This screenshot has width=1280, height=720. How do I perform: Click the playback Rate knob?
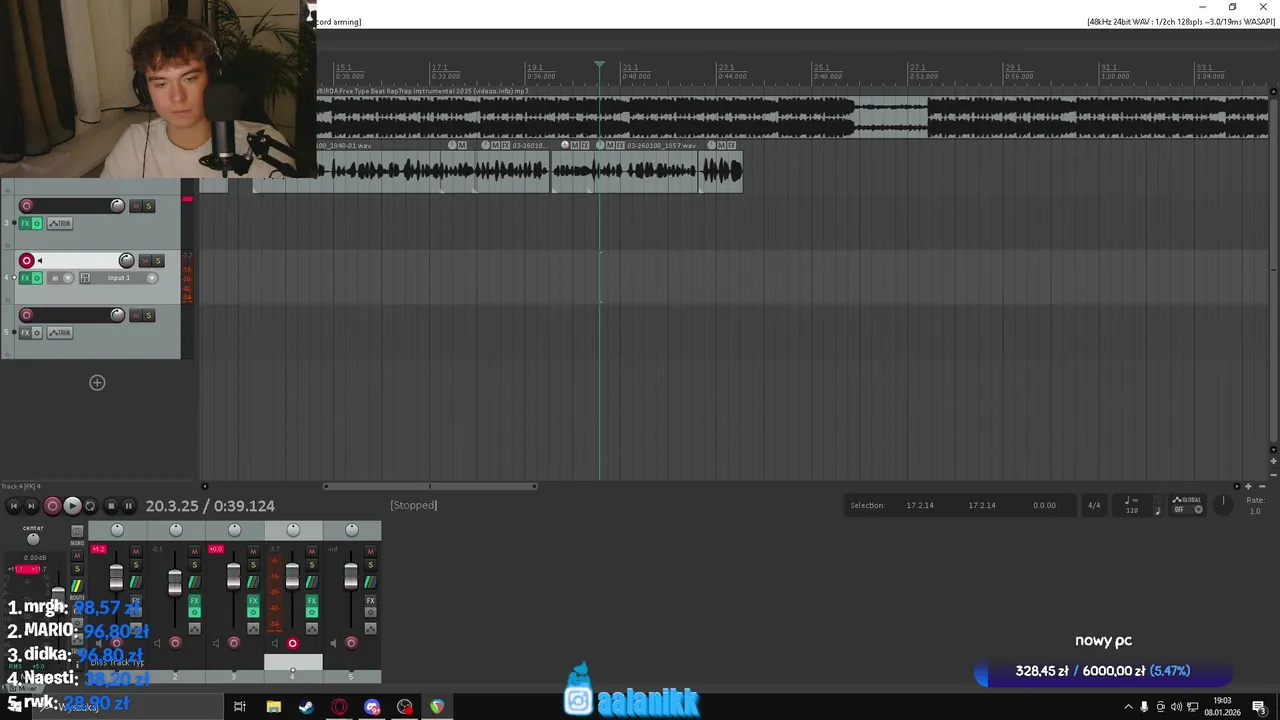point(1223,504)
